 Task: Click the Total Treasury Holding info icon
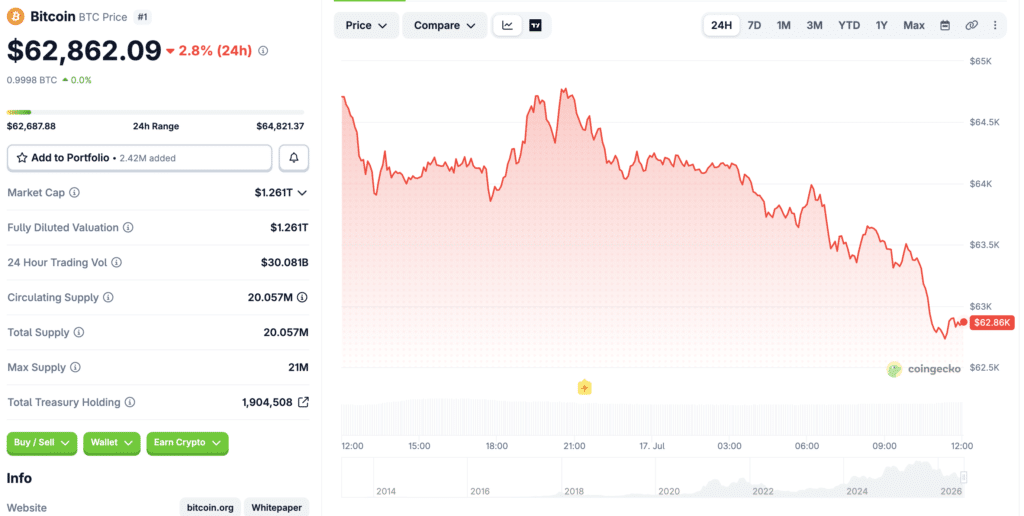130,402
